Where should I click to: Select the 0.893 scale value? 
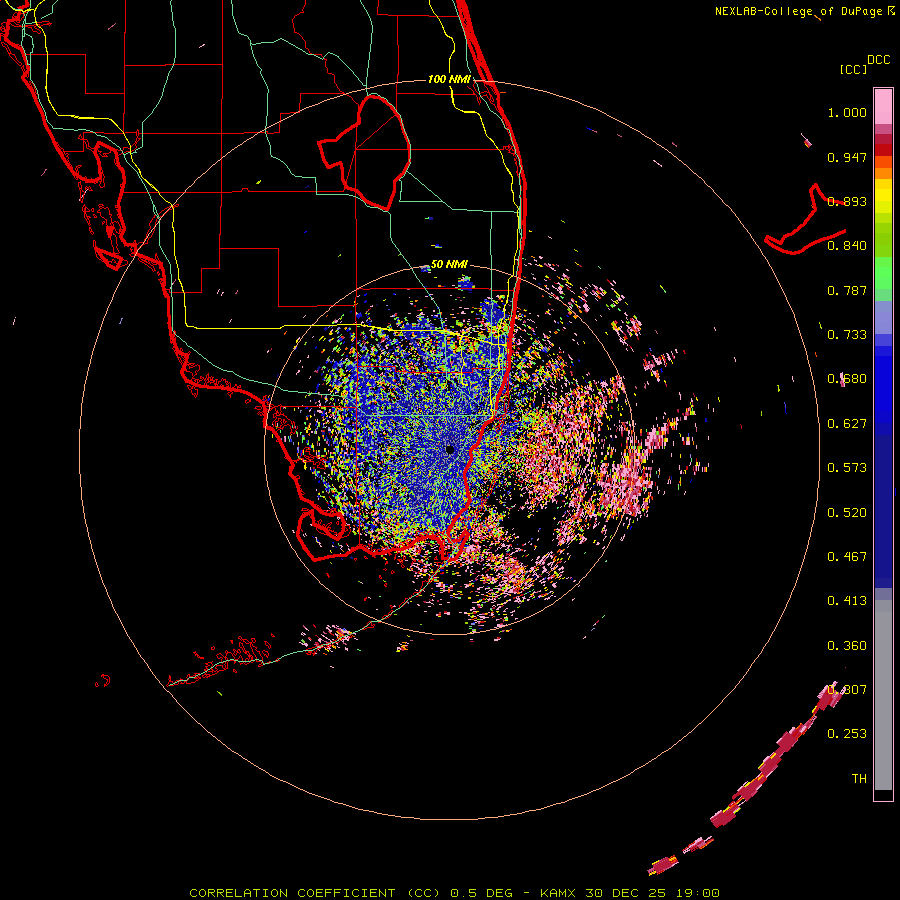click(x=847, y=201)
